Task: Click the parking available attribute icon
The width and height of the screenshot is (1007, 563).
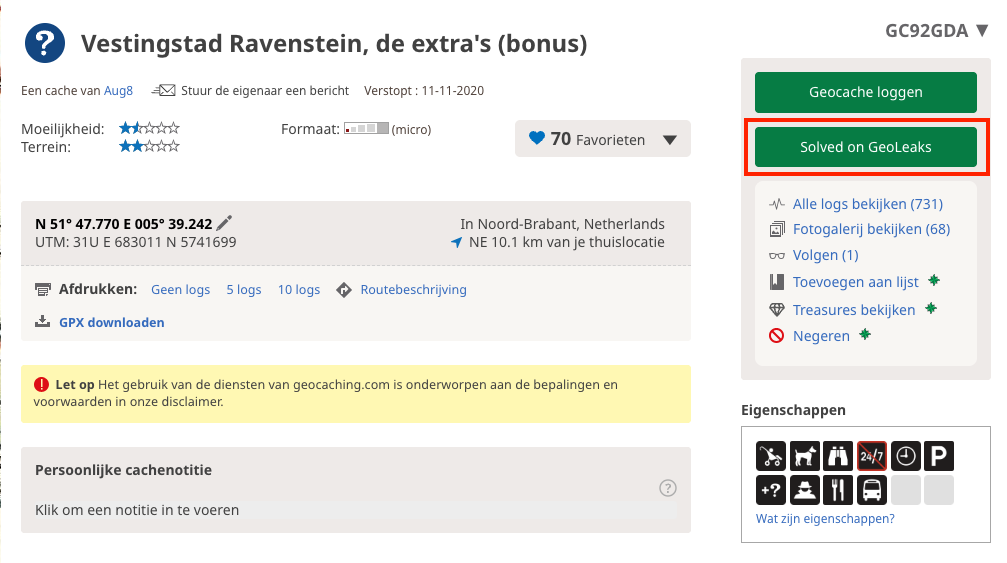Action: tap(938, 456)
